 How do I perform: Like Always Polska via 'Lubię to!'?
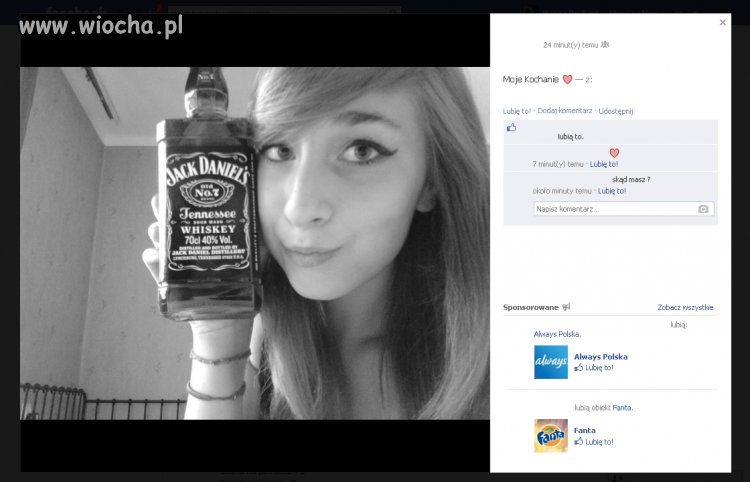tap(599, 368)
